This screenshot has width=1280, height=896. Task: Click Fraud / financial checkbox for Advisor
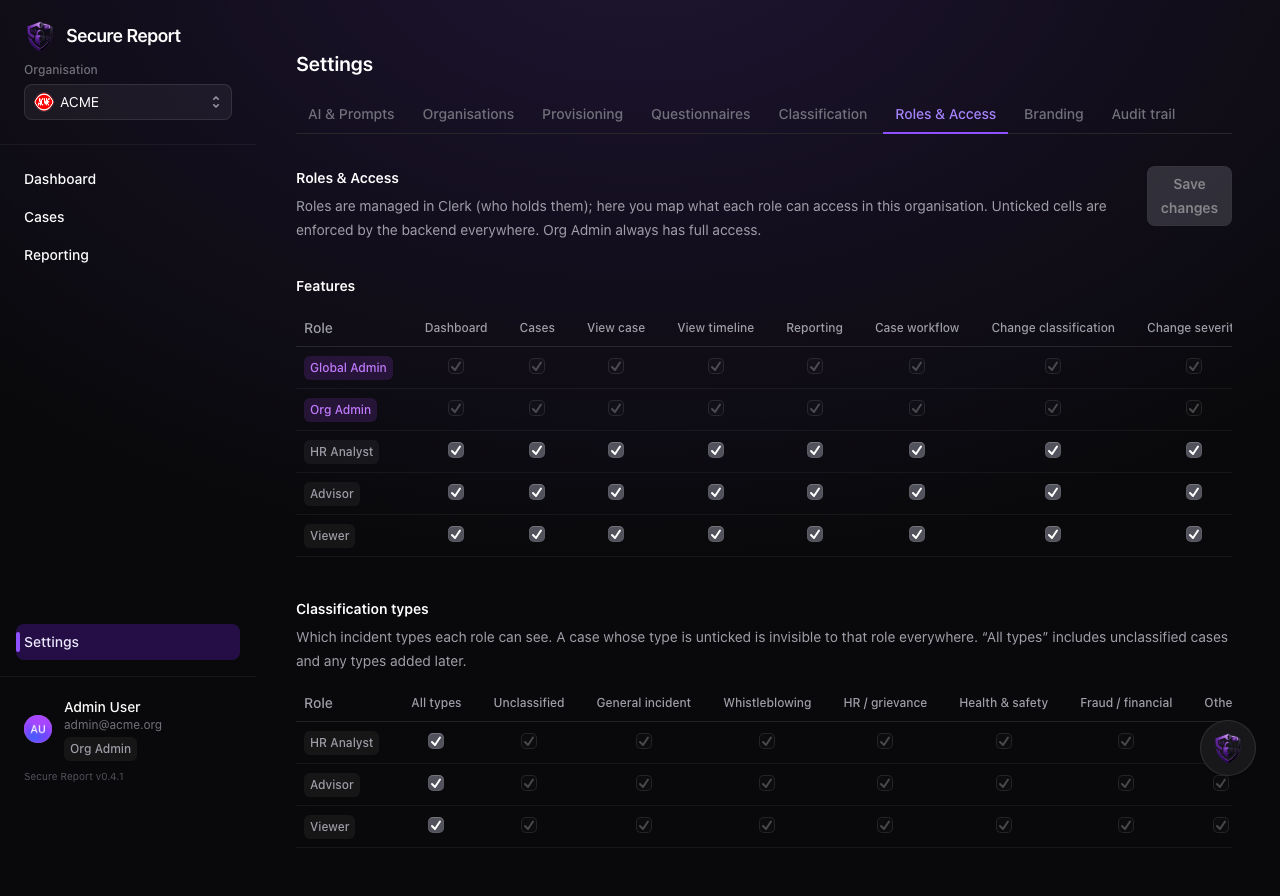pyautogui.click(x=1126, y=783)
